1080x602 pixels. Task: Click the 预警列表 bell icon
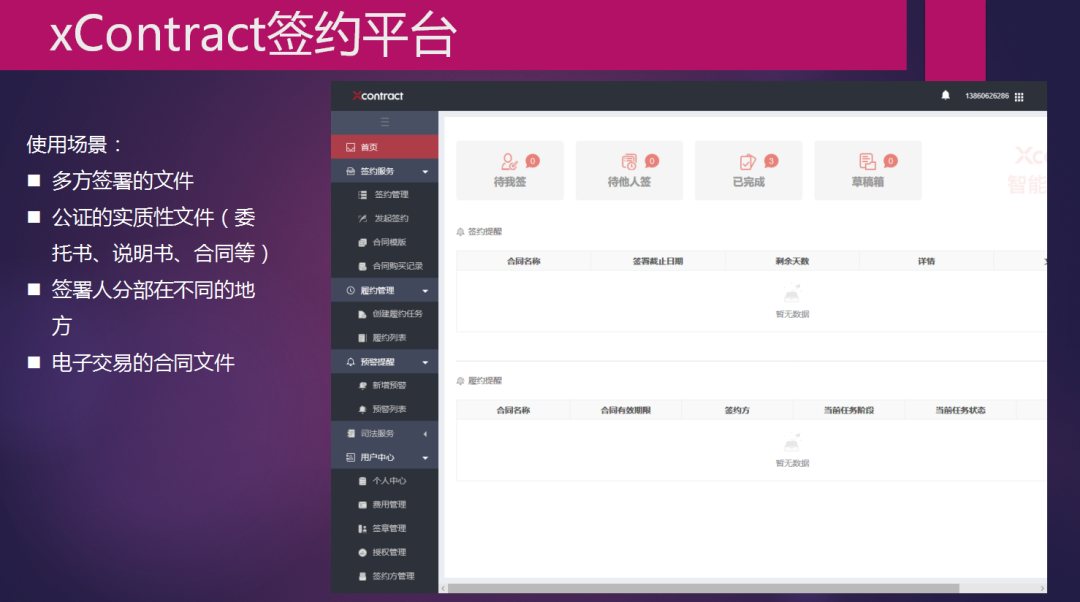(362, 409)
